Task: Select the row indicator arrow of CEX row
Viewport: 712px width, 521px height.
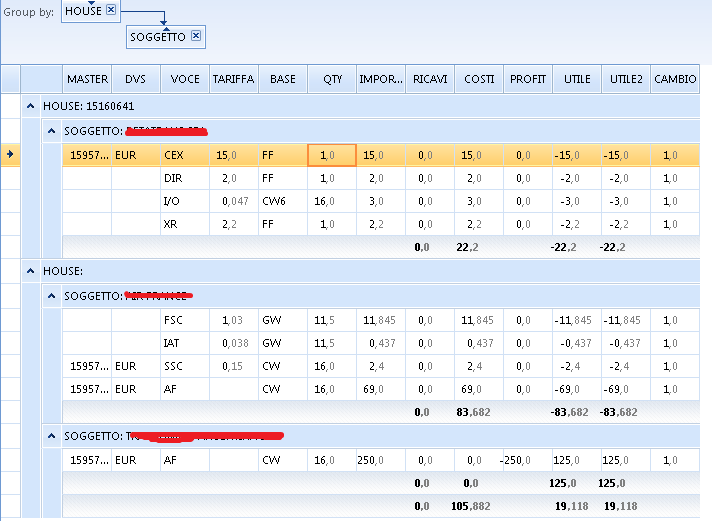Action: pos(10,155)
